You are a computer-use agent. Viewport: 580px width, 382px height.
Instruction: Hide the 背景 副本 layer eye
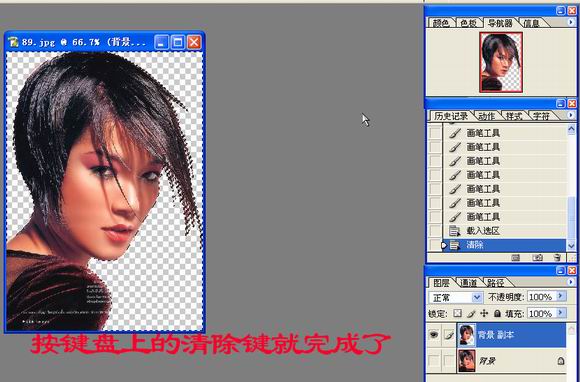click(x=434, y=335)
